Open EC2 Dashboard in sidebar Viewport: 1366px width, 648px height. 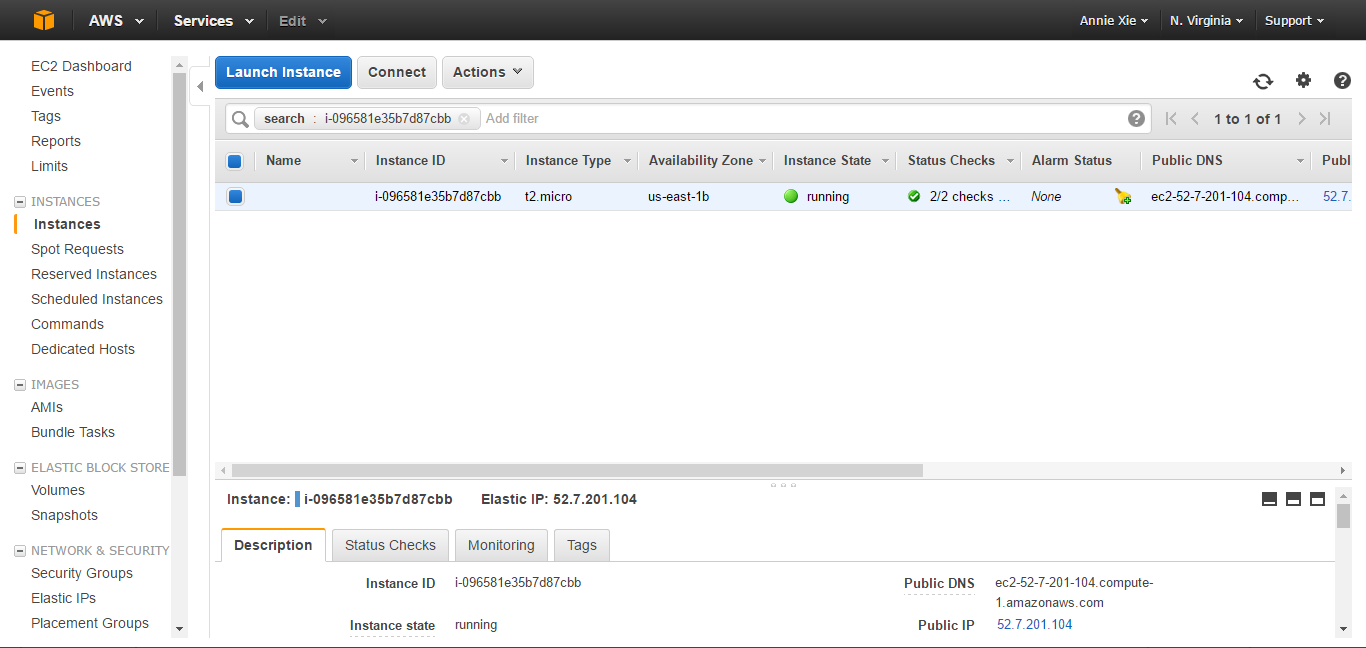tap(81, 66)
